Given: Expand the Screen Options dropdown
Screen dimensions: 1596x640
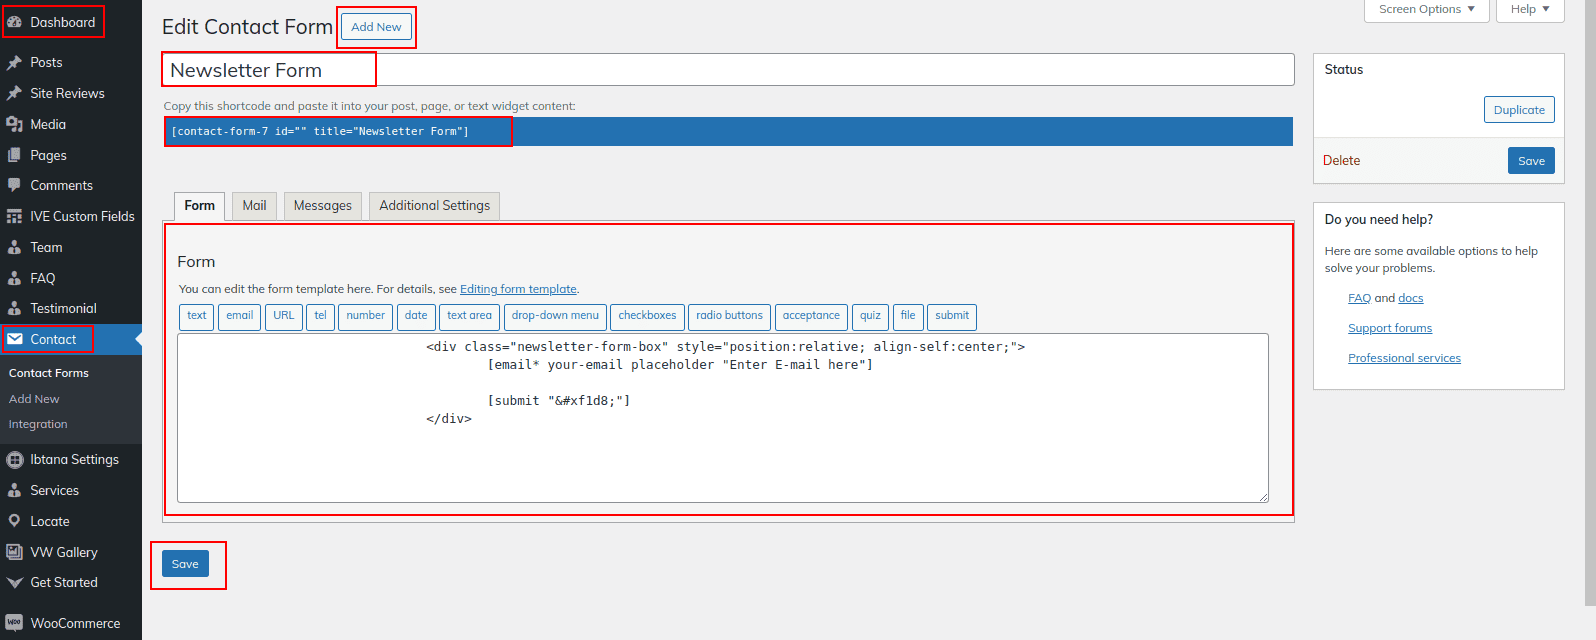Looking at the screenshot, I should (x=1426, y=9).
